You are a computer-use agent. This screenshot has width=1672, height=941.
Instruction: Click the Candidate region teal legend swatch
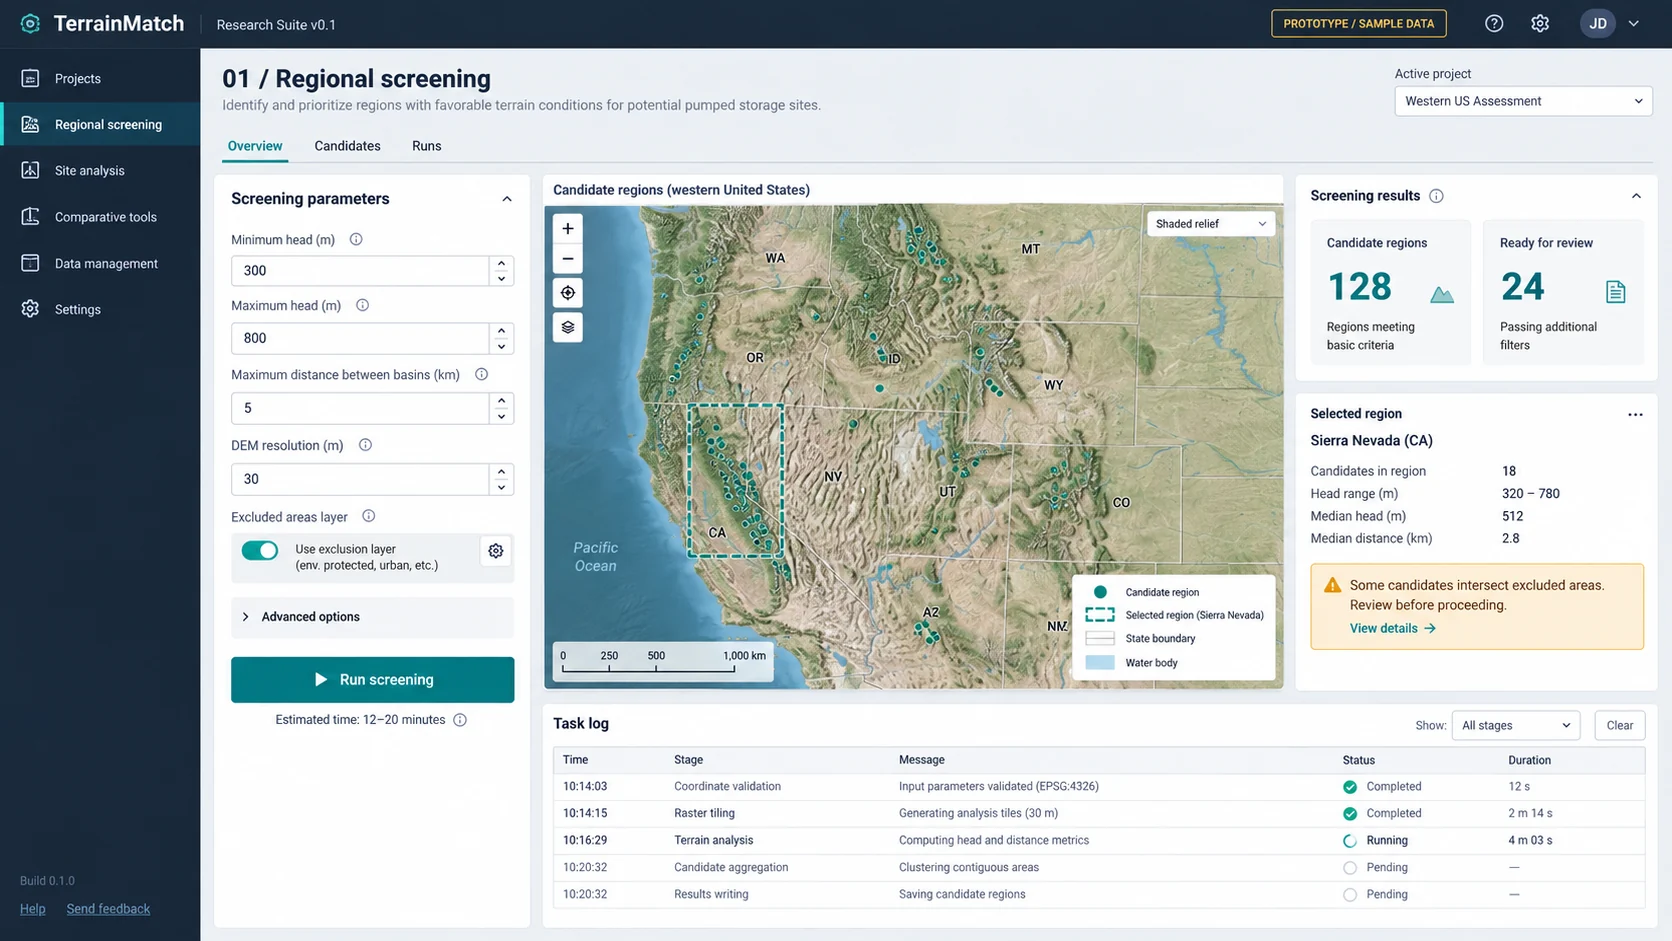(x=1100, y=592)
